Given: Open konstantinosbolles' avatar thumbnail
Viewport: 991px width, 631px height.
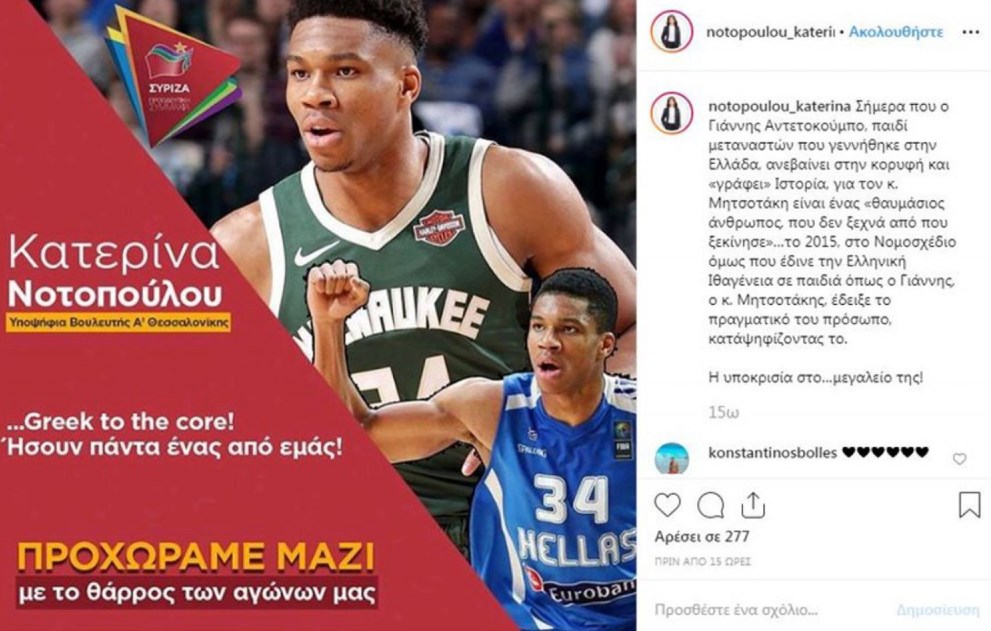Looking at the screenshot, I should point(671,458).
